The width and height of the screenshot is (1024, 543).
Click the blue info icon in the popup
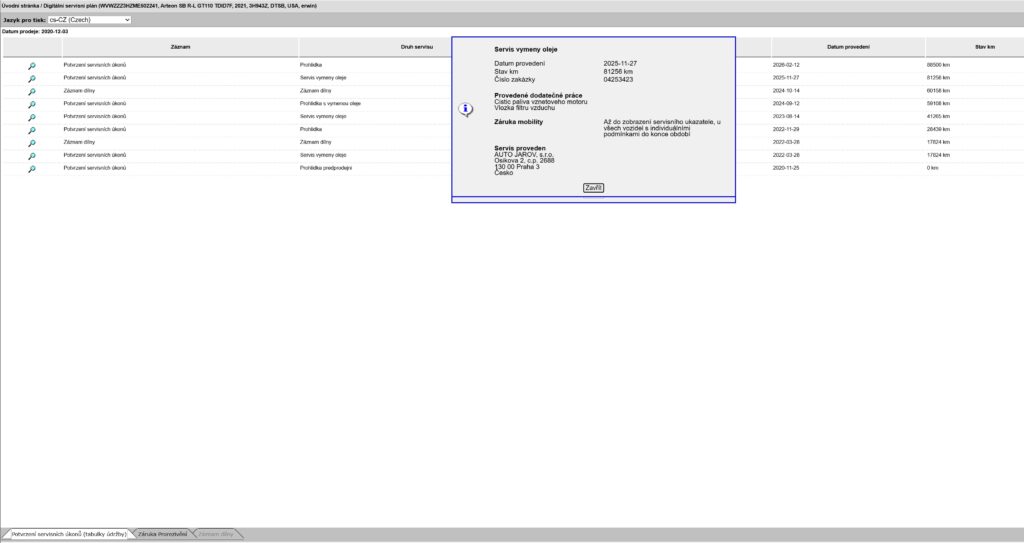pyautogui.click(x=466, y=110)
